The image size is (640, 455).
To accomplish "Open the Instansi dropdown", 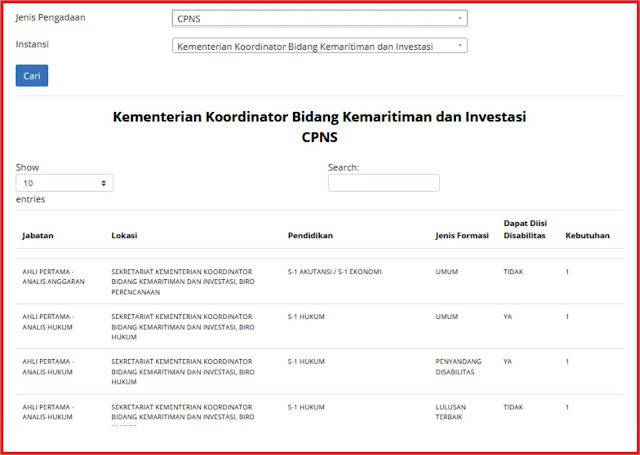I will [x=320, y=46].
